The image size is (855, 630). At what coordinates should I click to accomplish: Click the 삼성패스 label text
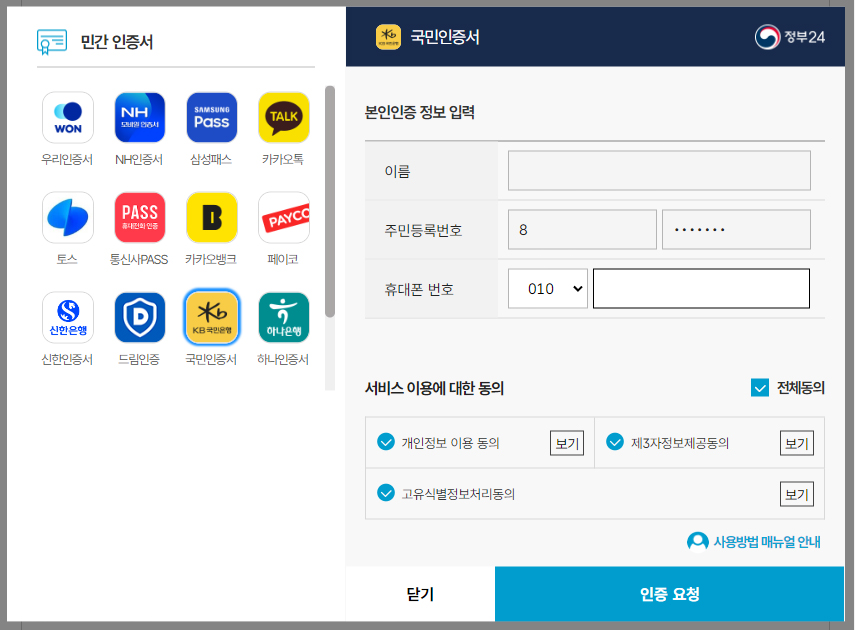pyautogui.click(x=211, y=159)
